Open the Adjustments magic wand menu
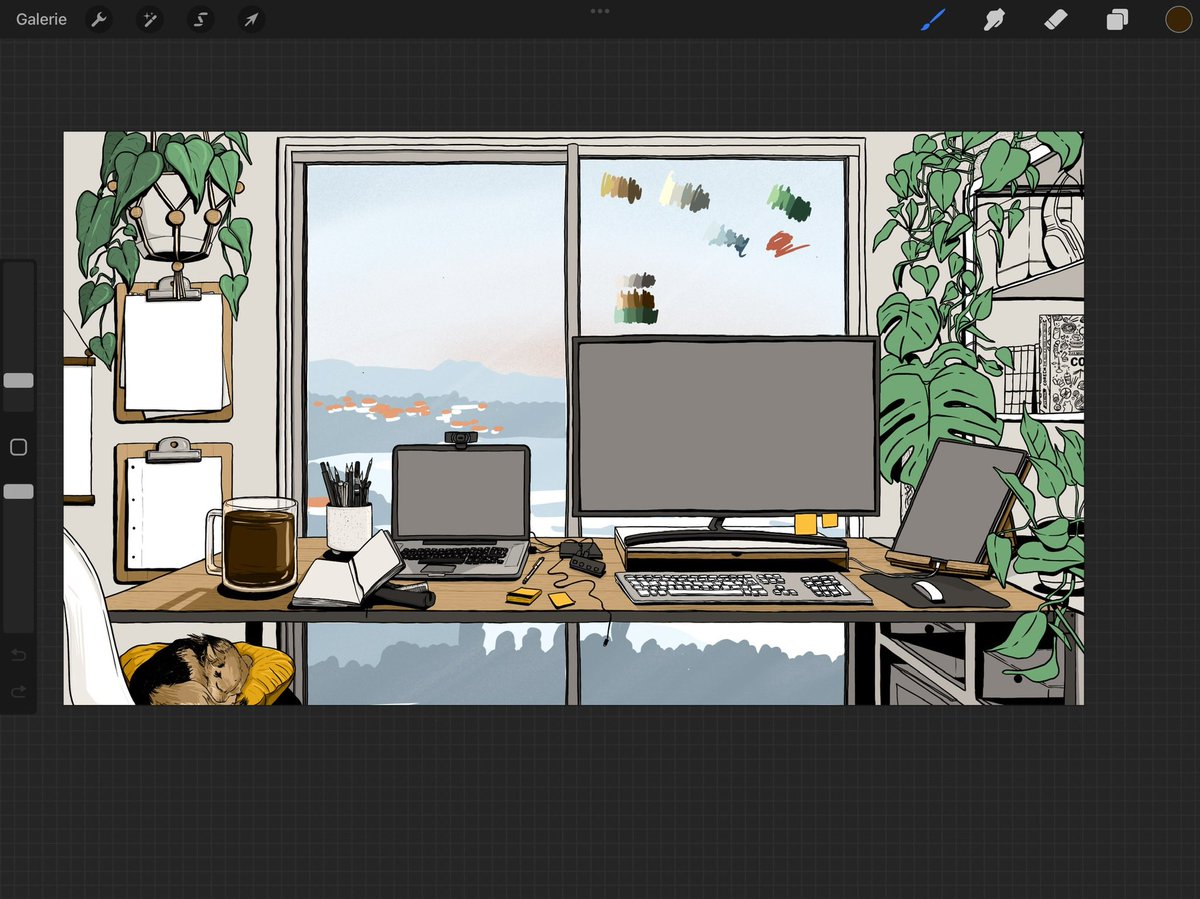The width and height of the screenshot is (1200, 899). [149, 19]
